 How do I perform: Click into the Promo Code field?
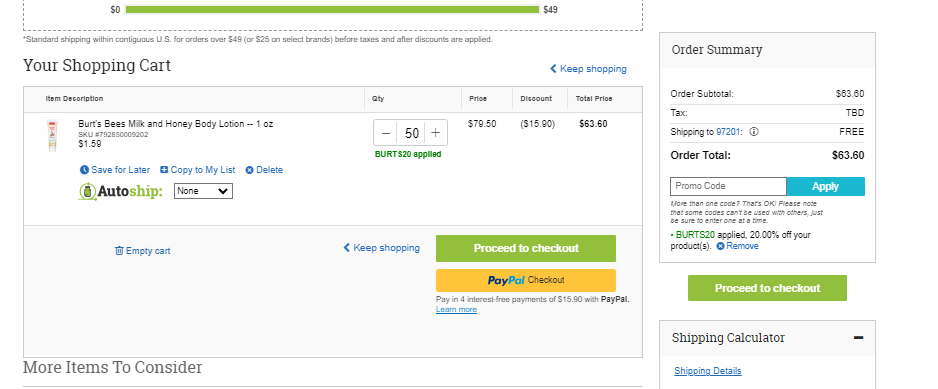click(x=728, y=186)
